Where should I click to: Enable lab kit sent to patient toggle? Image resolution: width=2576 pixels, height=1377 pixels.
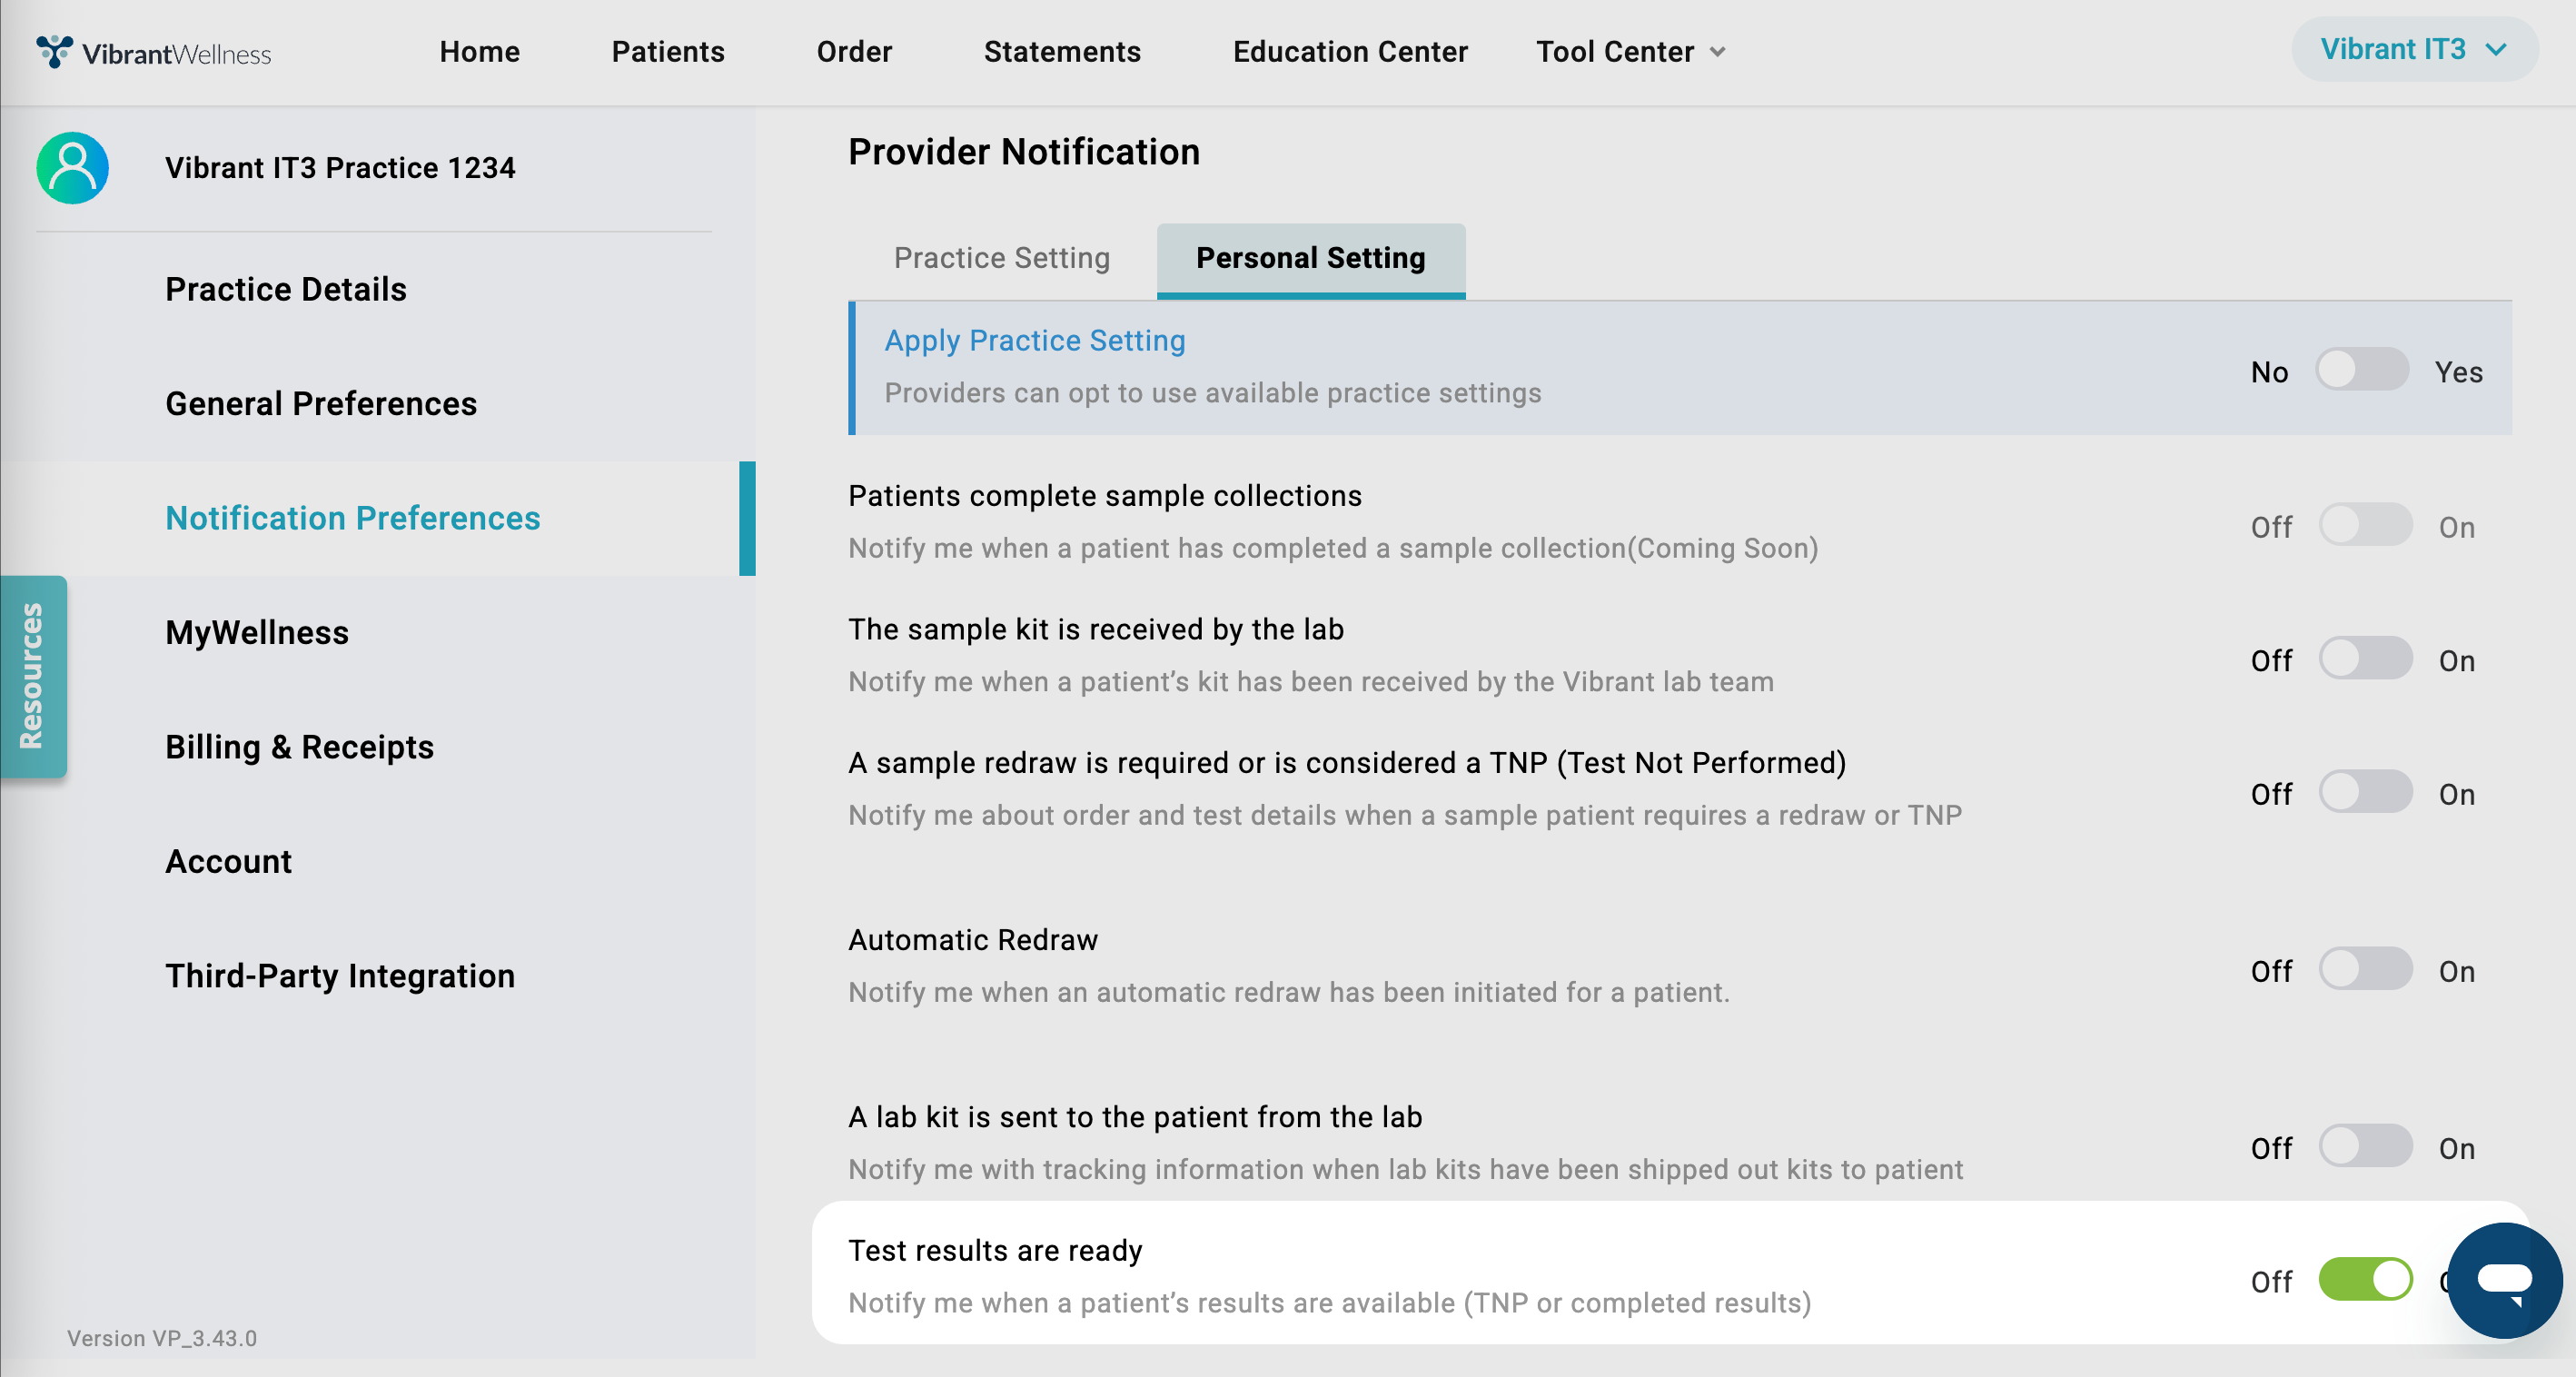point(2365,1147)
